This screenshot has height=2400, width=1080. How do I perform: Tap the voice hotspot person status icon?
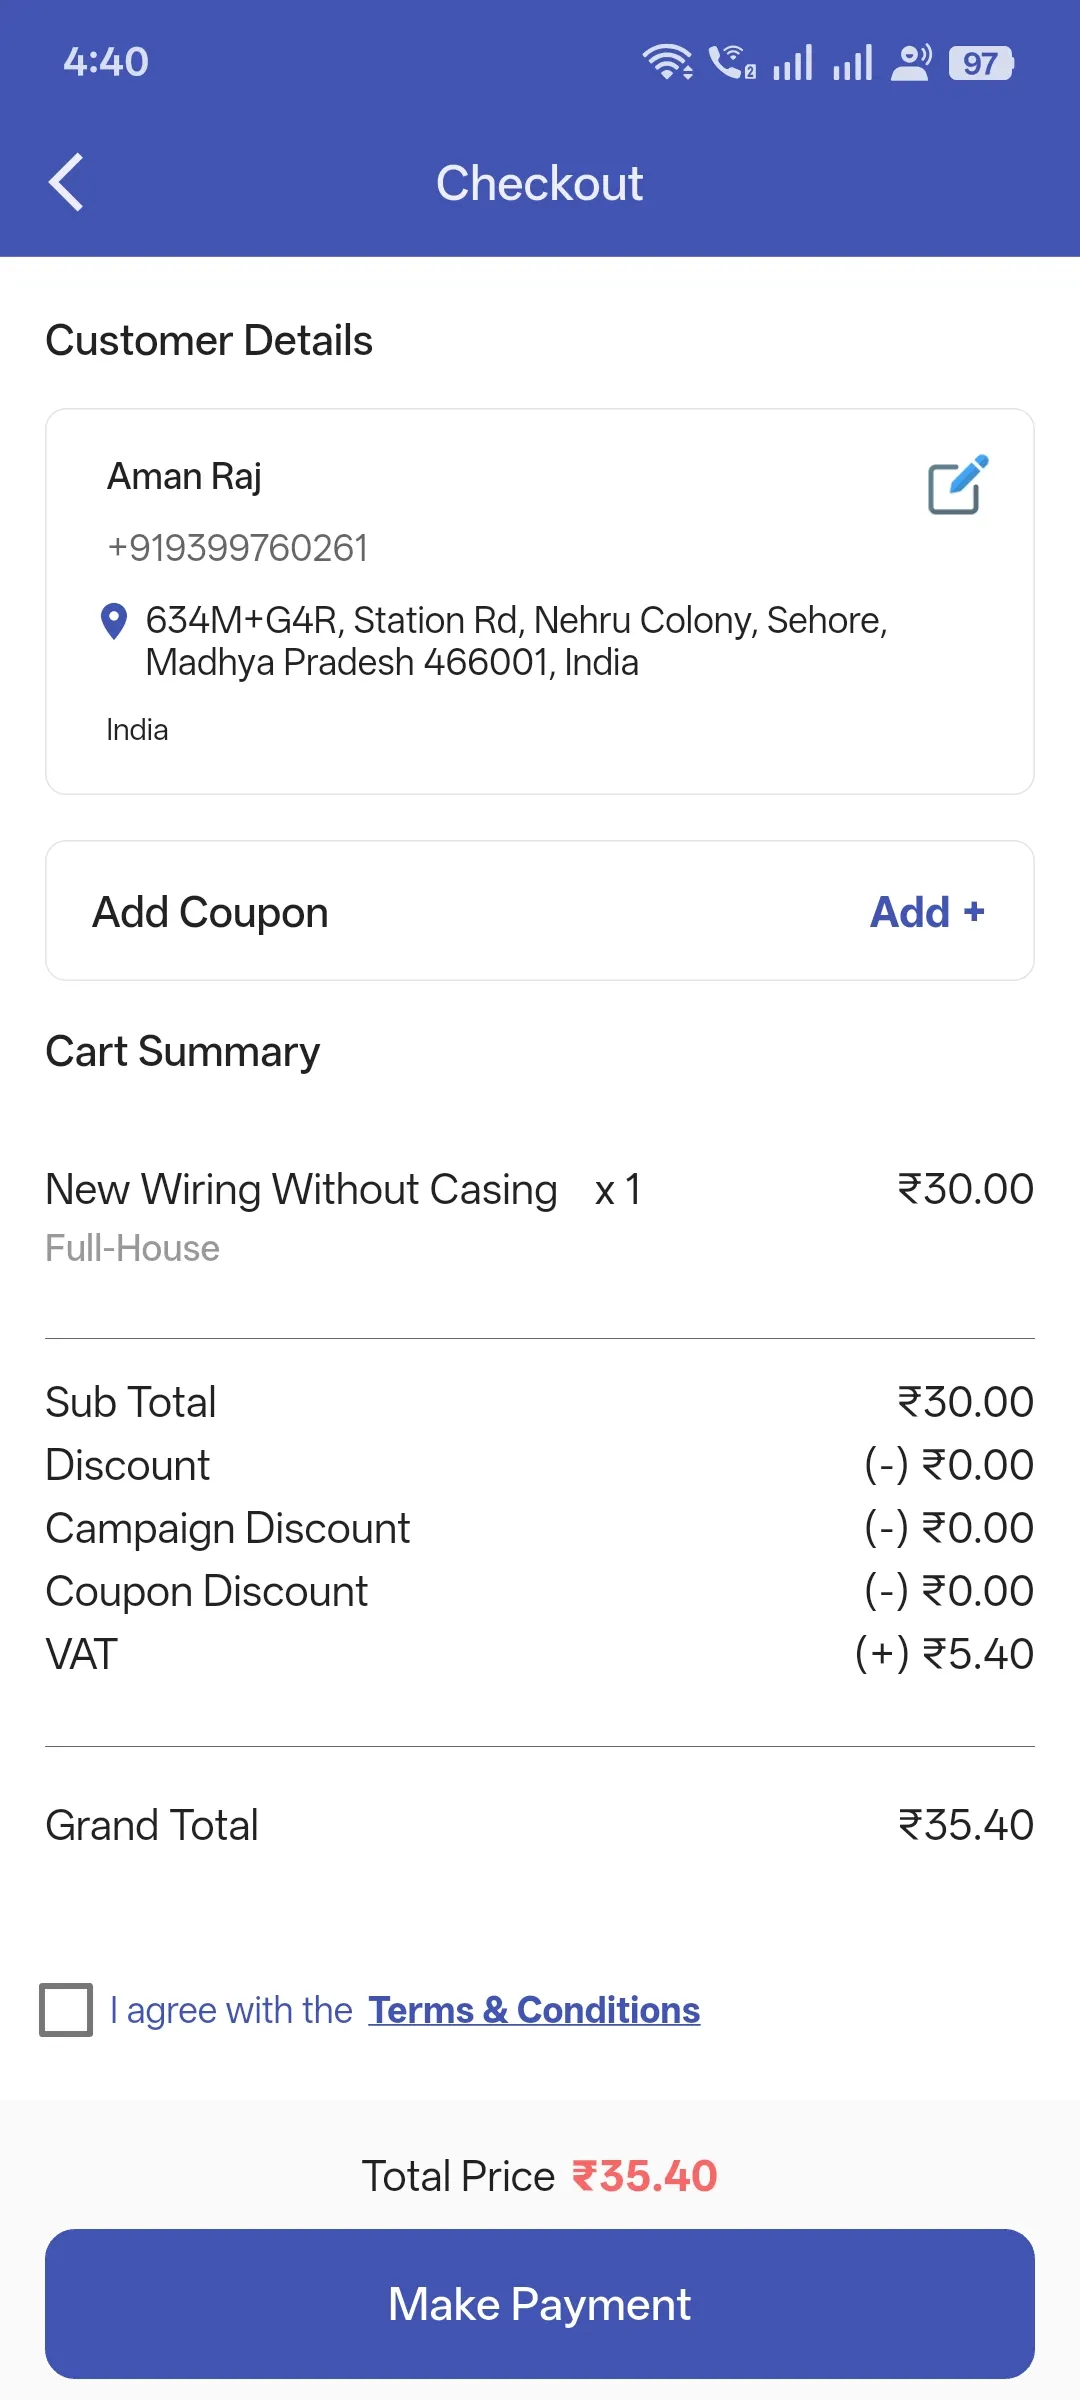(911, 62)
